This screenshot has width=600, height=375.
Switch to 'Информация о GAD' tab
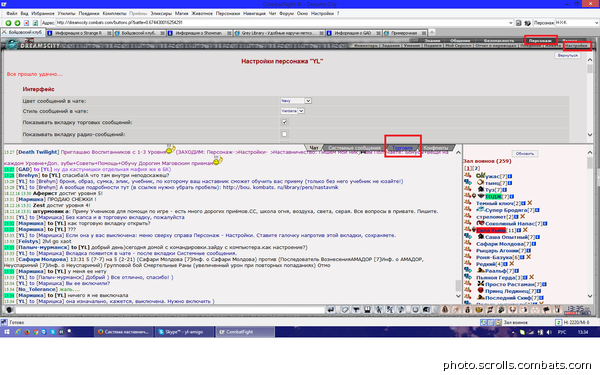353,33
